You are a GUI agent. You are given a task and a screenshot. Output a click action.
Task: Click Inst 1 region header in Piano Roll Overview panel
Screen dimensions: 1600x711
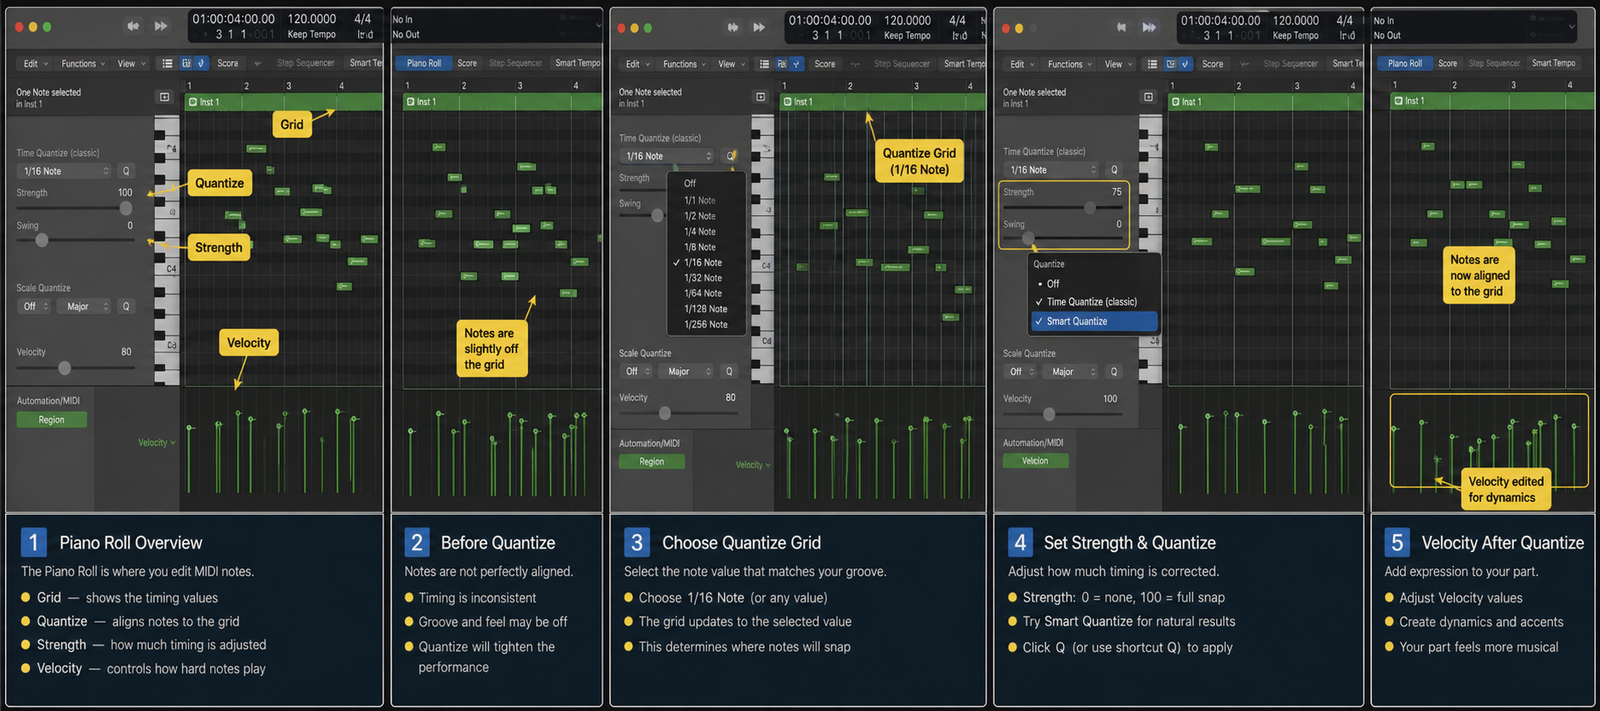(283, 102)
